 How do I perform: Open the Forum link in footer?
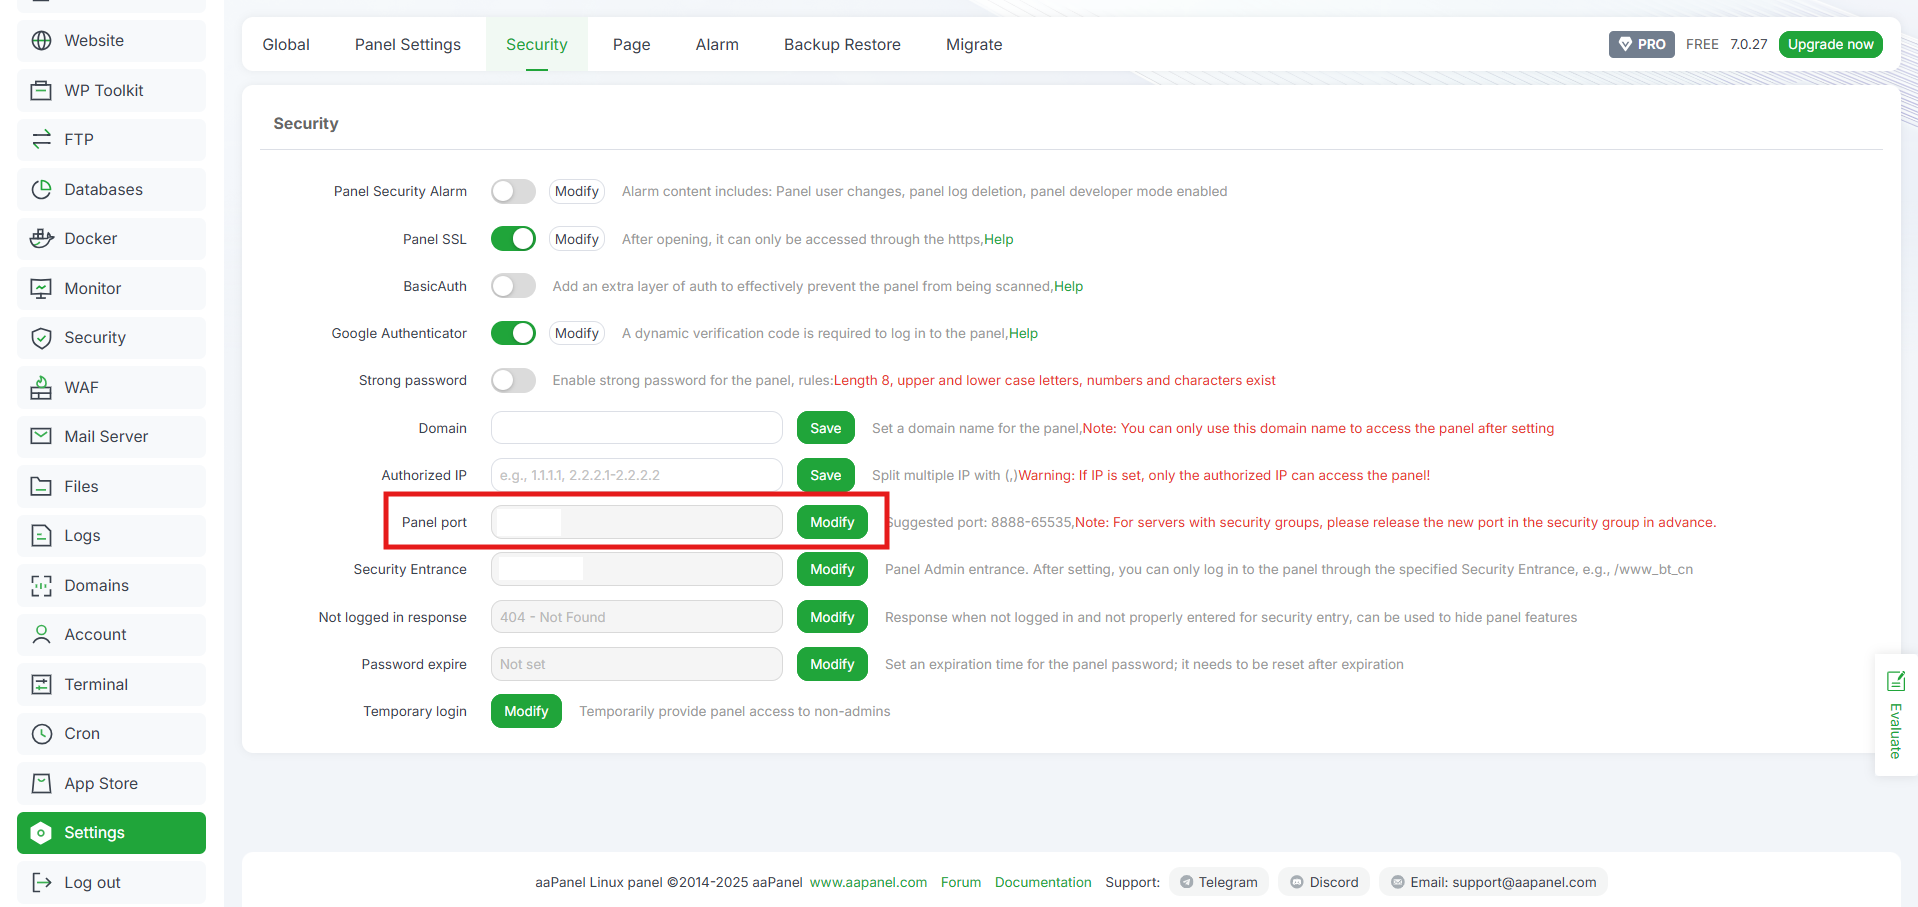point(961,882)
